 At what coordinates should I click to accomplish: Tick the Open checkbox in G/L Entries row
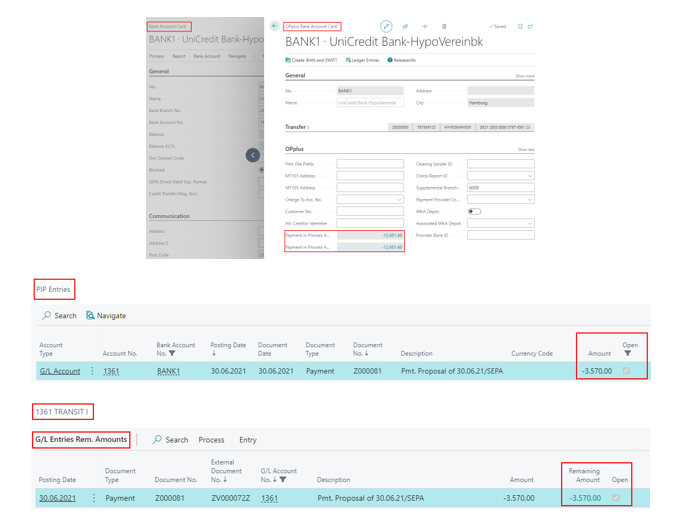tap(616, 497)
